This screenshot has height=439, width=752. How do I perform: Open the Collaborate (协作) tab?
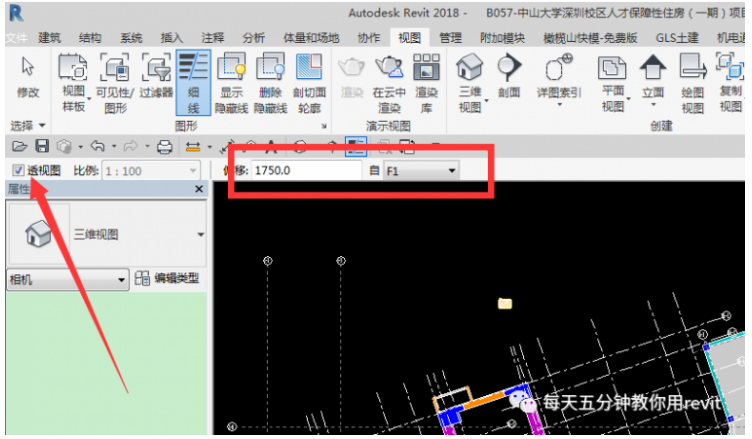click(x=369, y=37)
